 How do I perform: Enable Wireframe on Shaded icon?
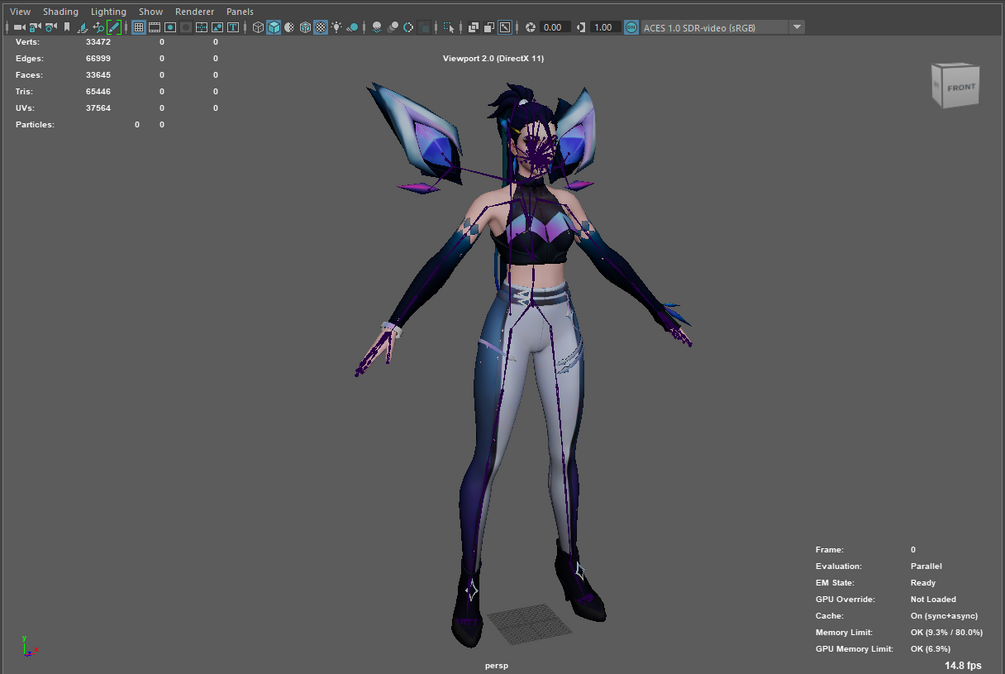[305, 27]
